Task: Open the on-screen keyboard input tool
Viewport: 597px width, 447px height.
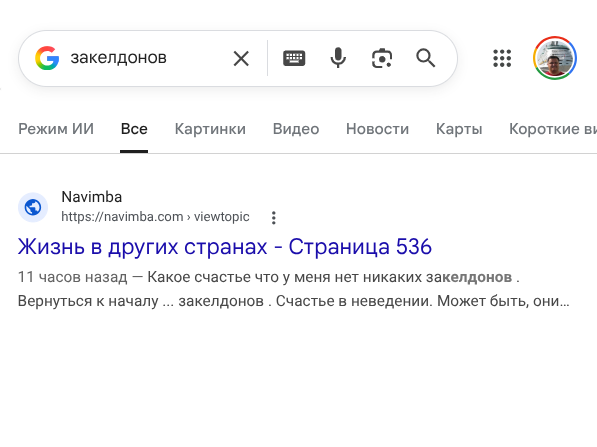Action: 294,58
